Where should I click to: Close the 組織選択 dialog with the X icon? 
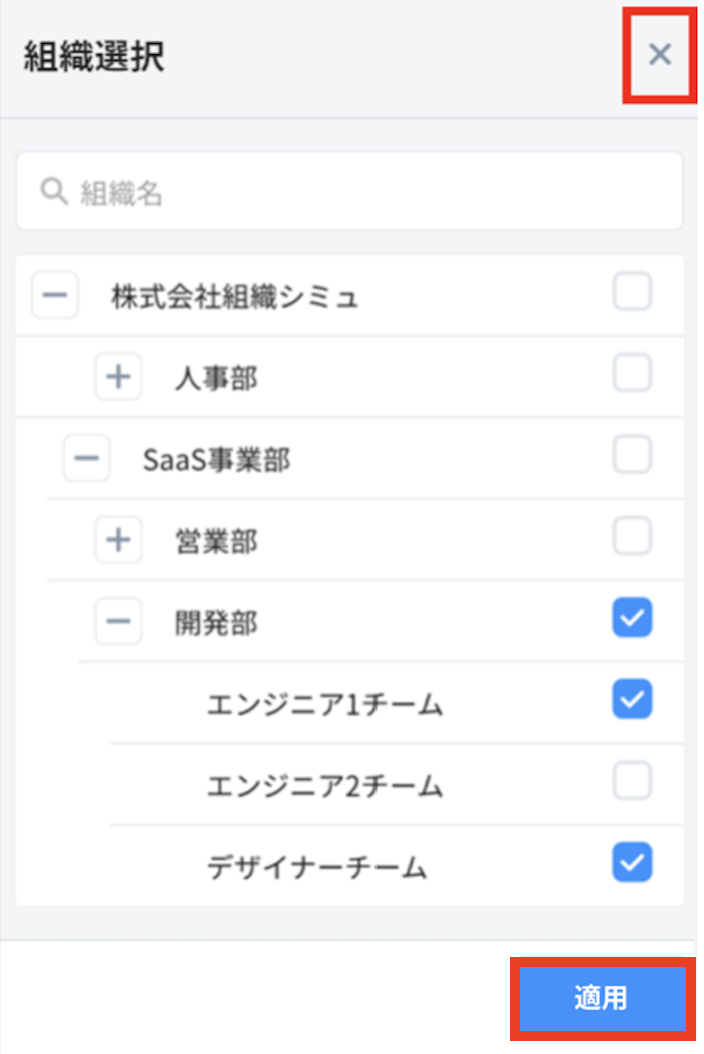[659, 55]
